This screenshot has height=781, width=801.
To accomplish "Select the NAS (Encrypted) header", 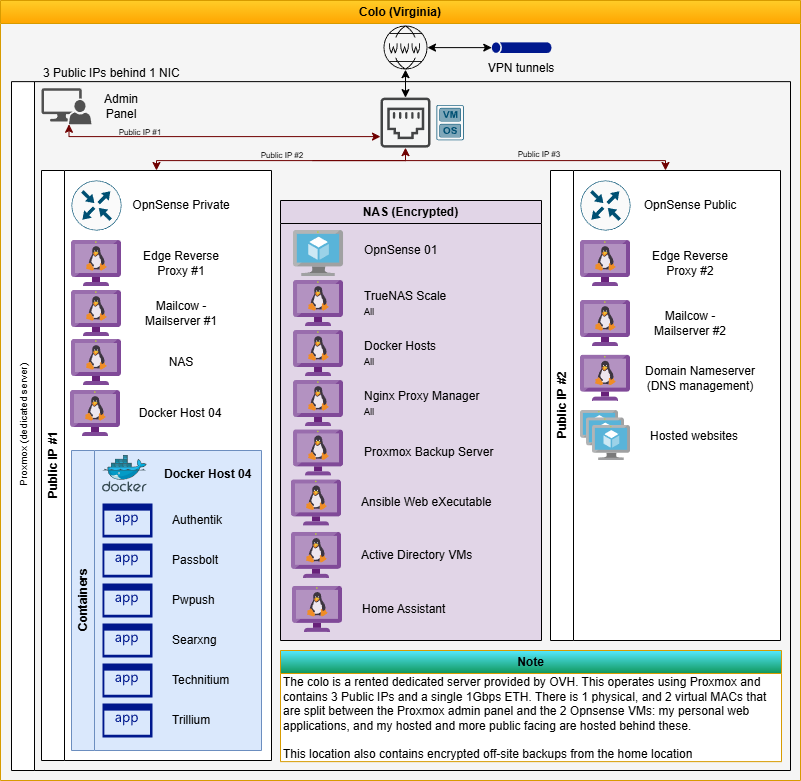I will tap(410, 212).
